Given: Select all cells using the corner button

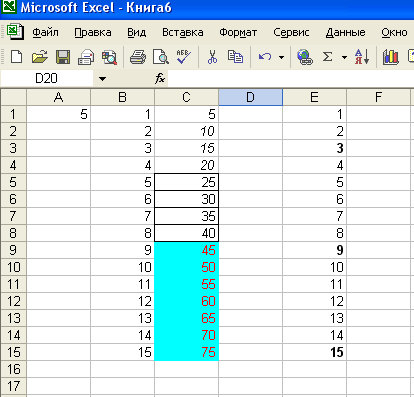Looking at the screenshot, I should (13, 97).
